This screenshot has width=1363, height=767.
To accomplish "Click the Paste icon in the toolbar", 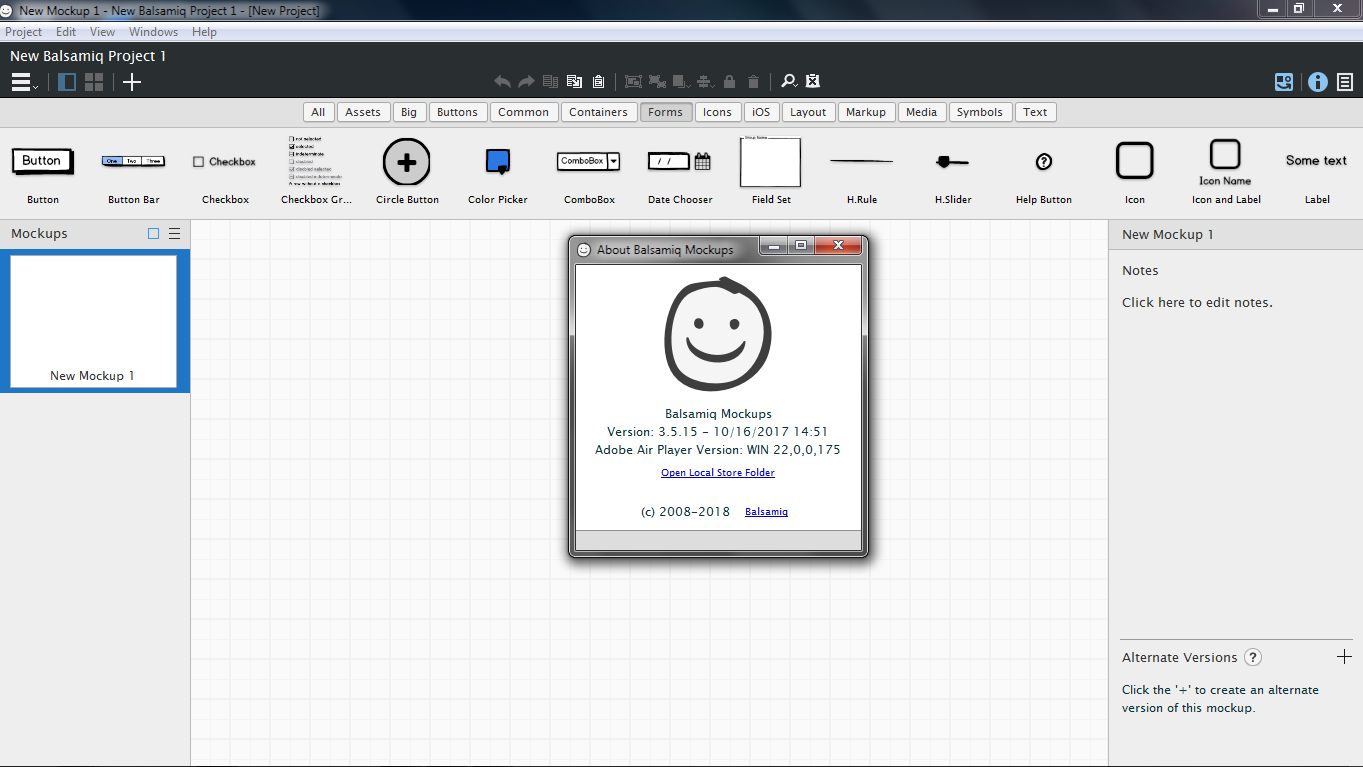I will (598, 81).
